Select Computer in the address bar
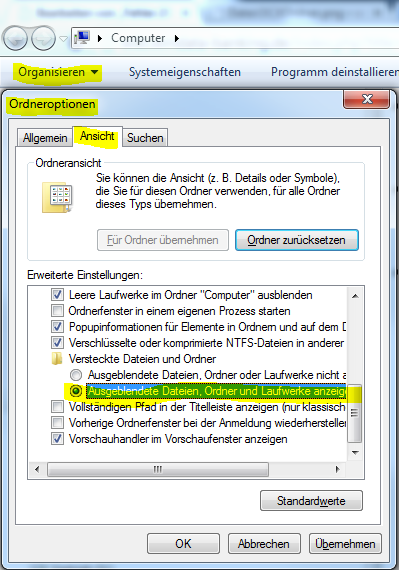 tap(138, 38)
